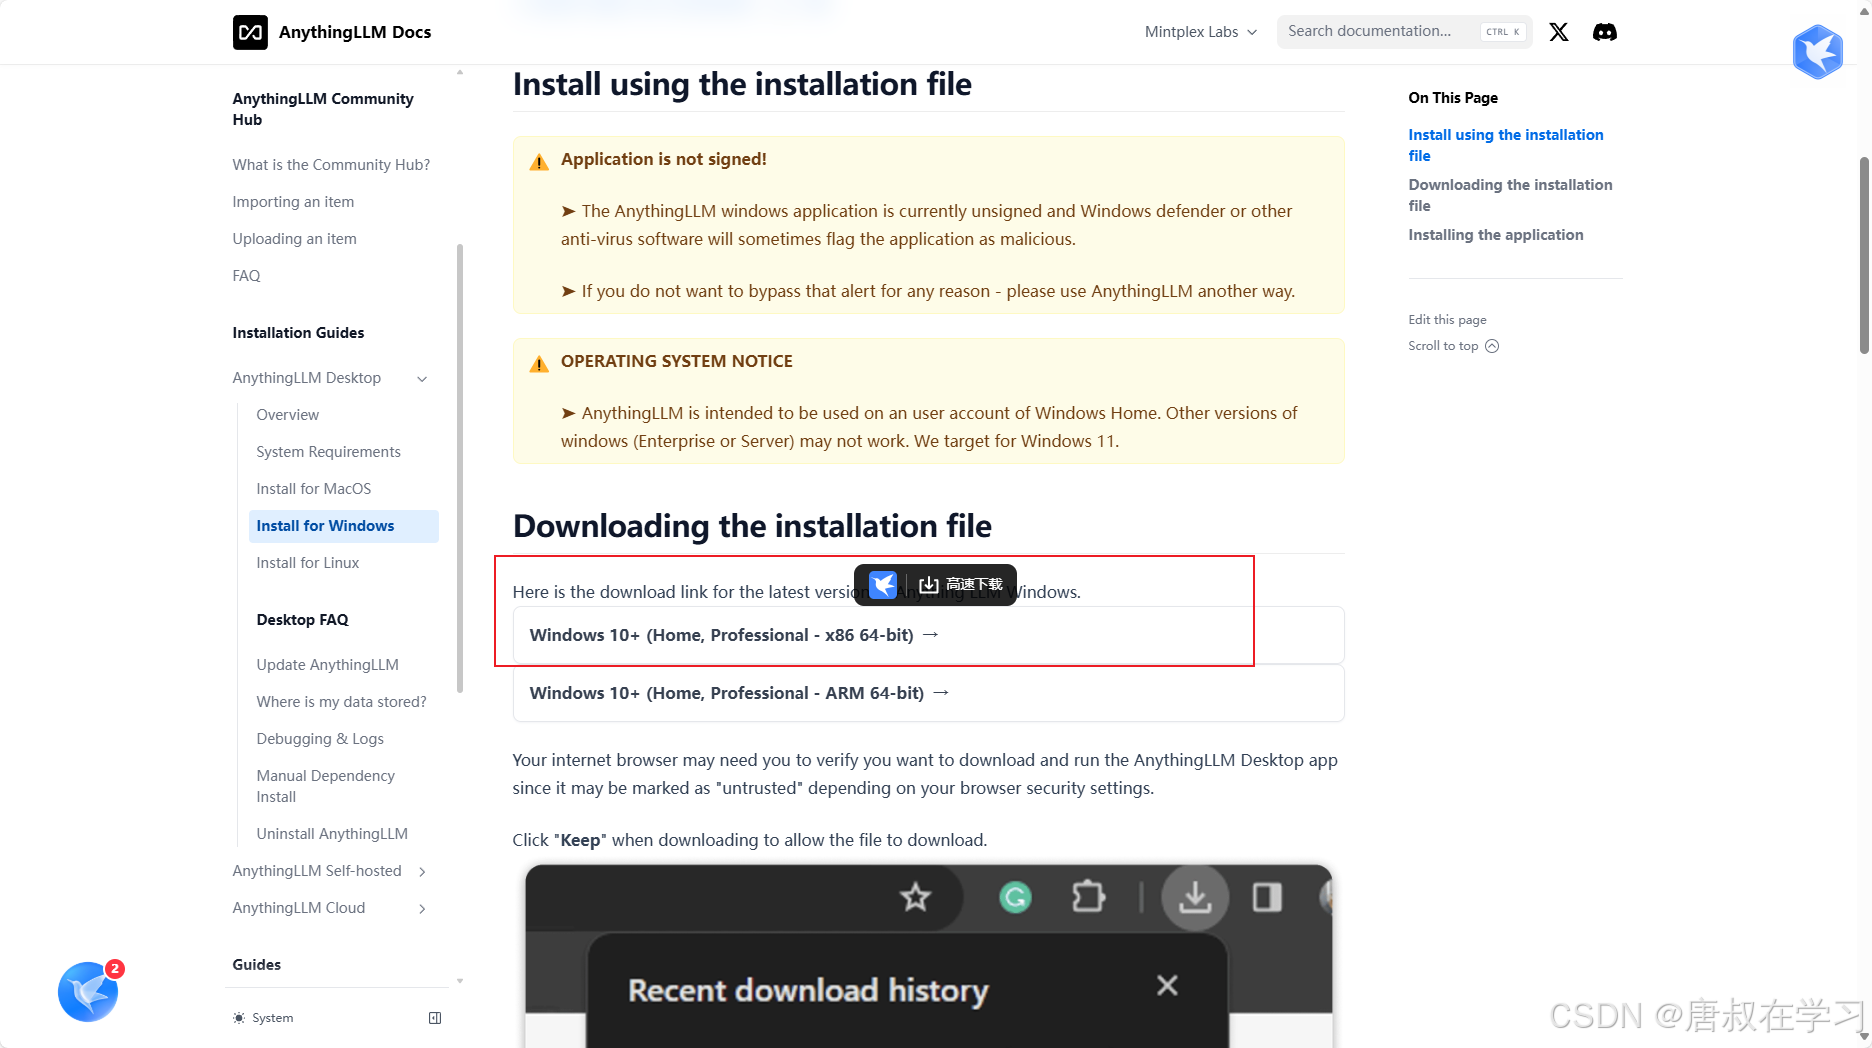This screenshot has width=1872, height=1048.
Task: Click the sidebar scroll-up arrow
Action: [x=460, y=72]
